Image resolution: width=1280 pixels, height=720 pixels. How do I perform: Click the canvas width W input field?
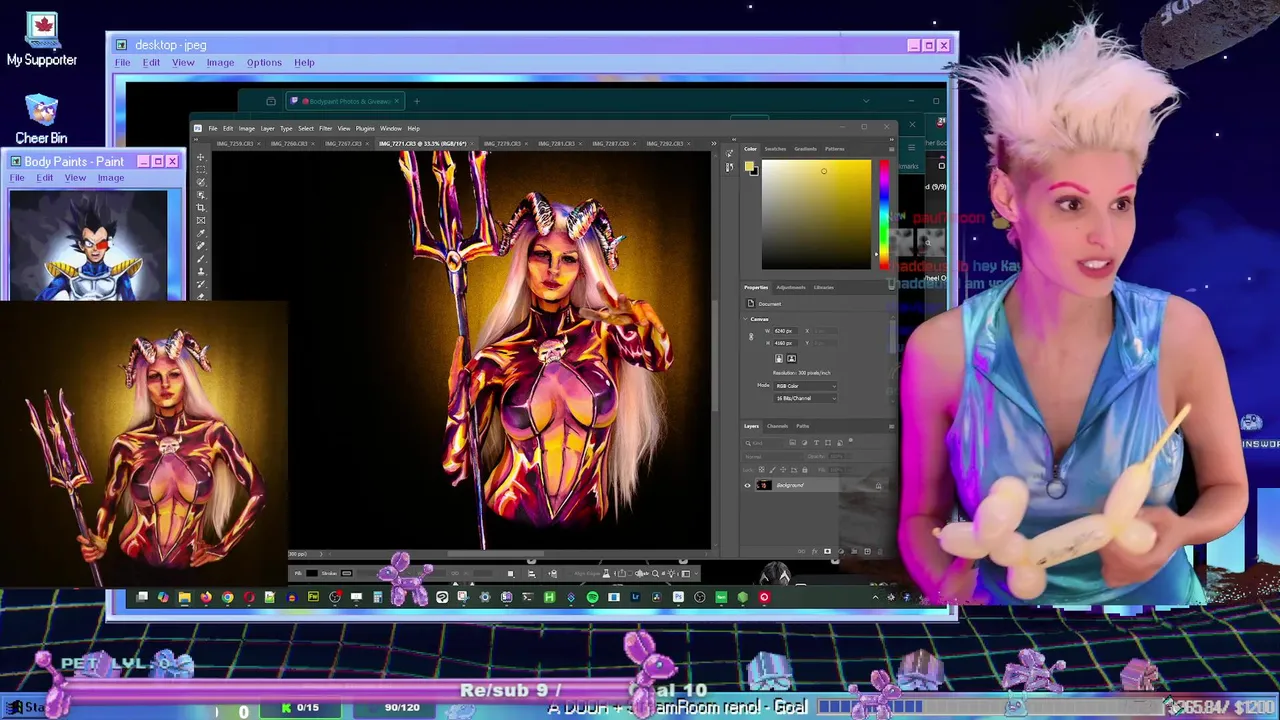(786, 331)
